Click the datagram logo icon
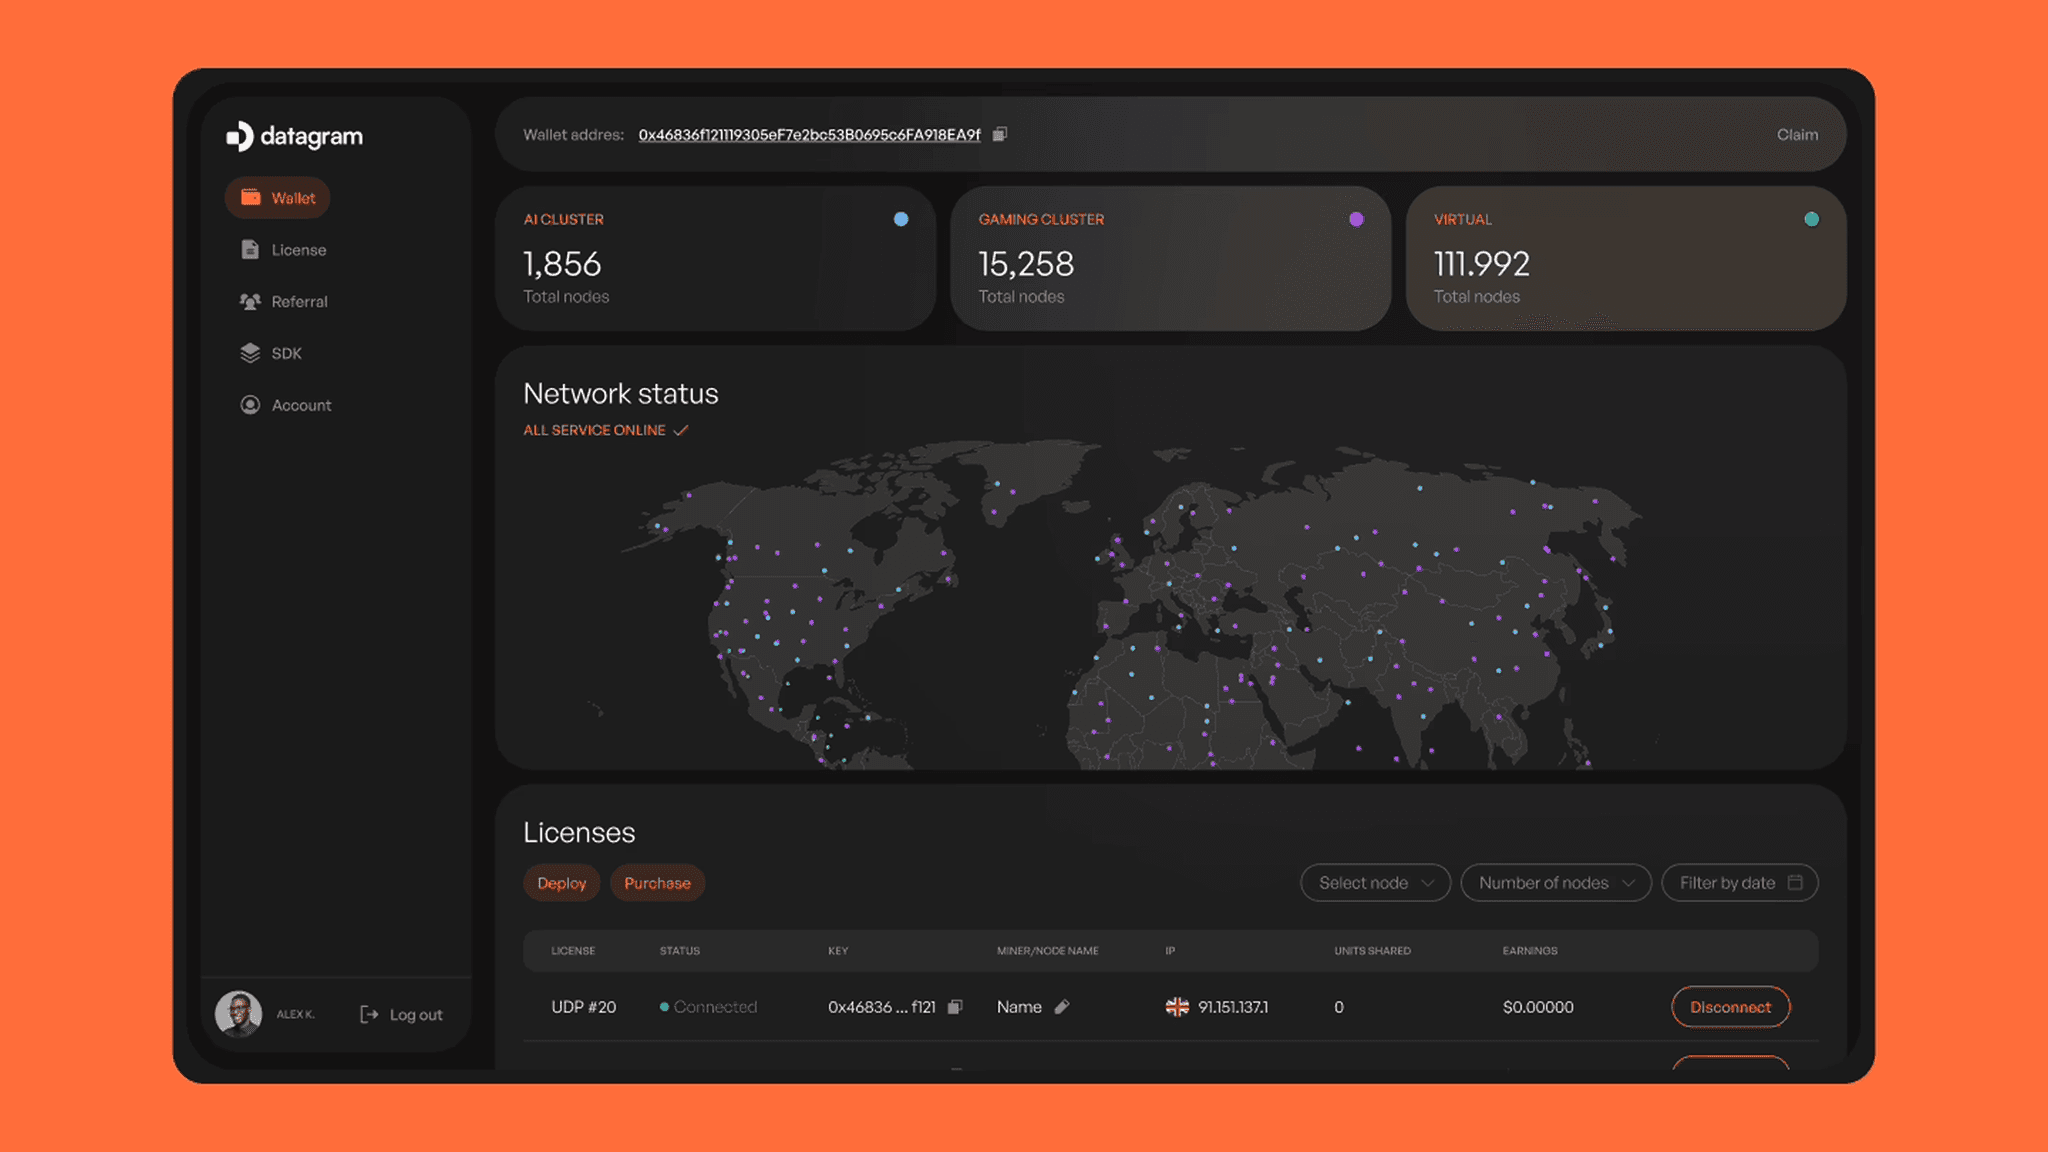Image resolution: width=2048 pixels, height=1152 pixels. coord(239,136)
